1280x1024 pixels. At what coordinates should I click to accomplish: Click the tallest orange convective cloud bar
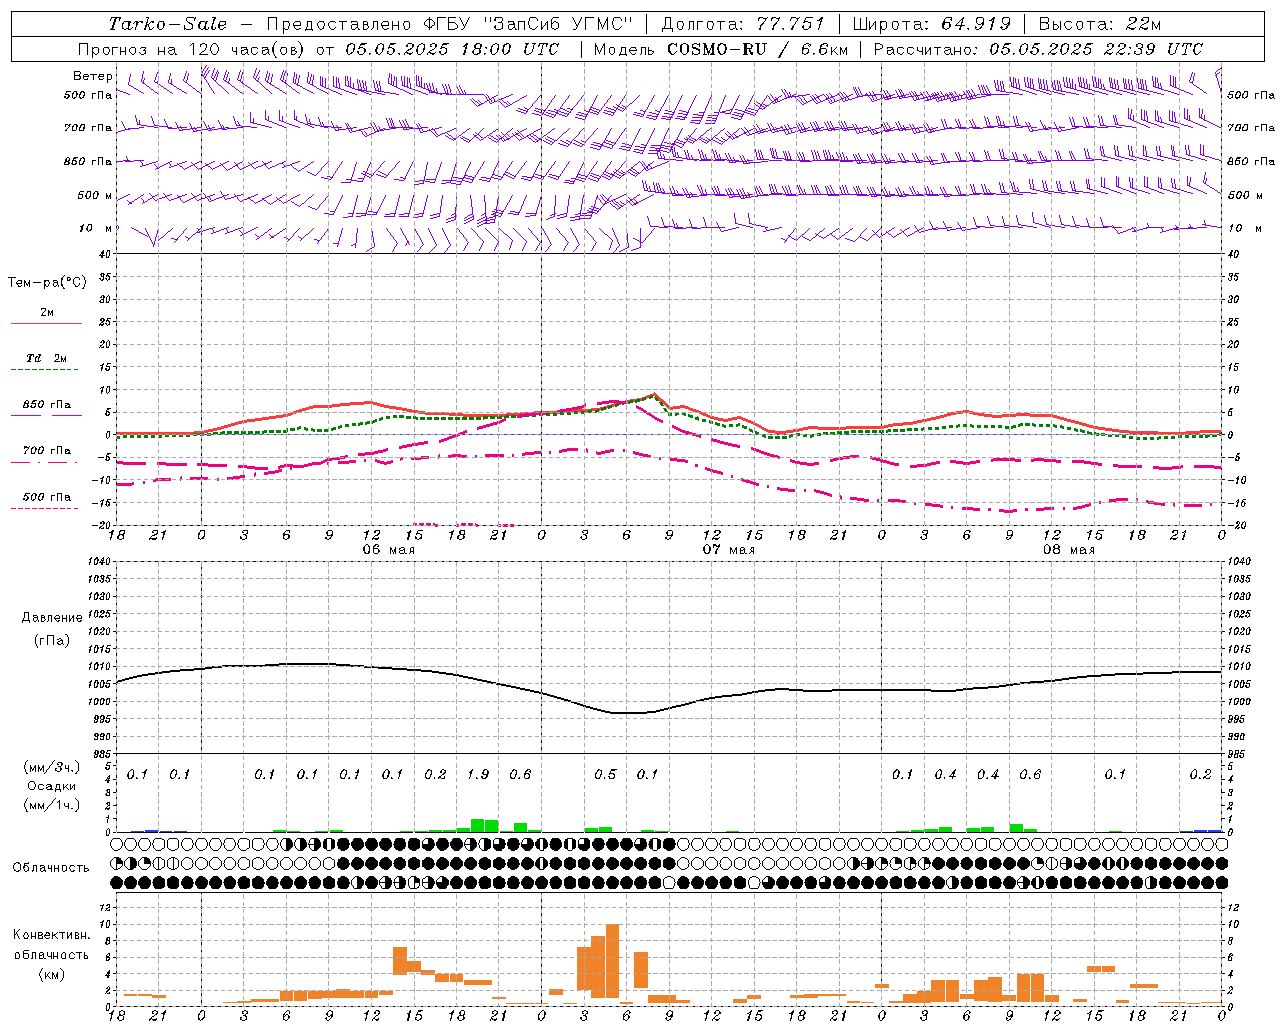(x=612, y=961)
